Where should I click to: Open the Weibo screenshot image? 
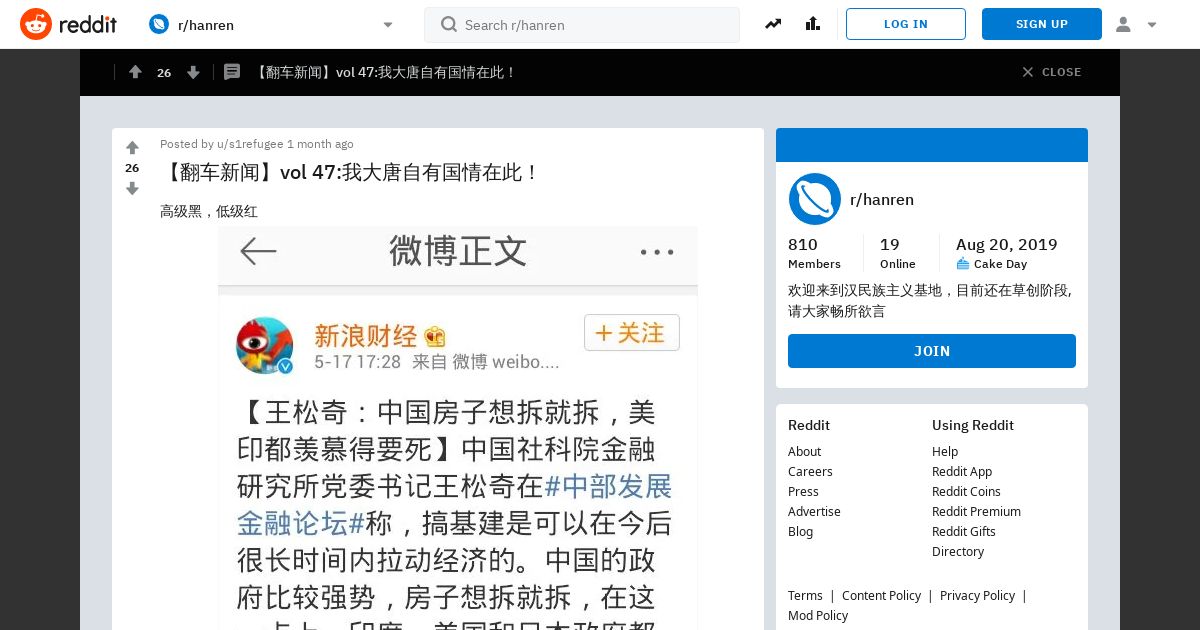pos(458,428)
